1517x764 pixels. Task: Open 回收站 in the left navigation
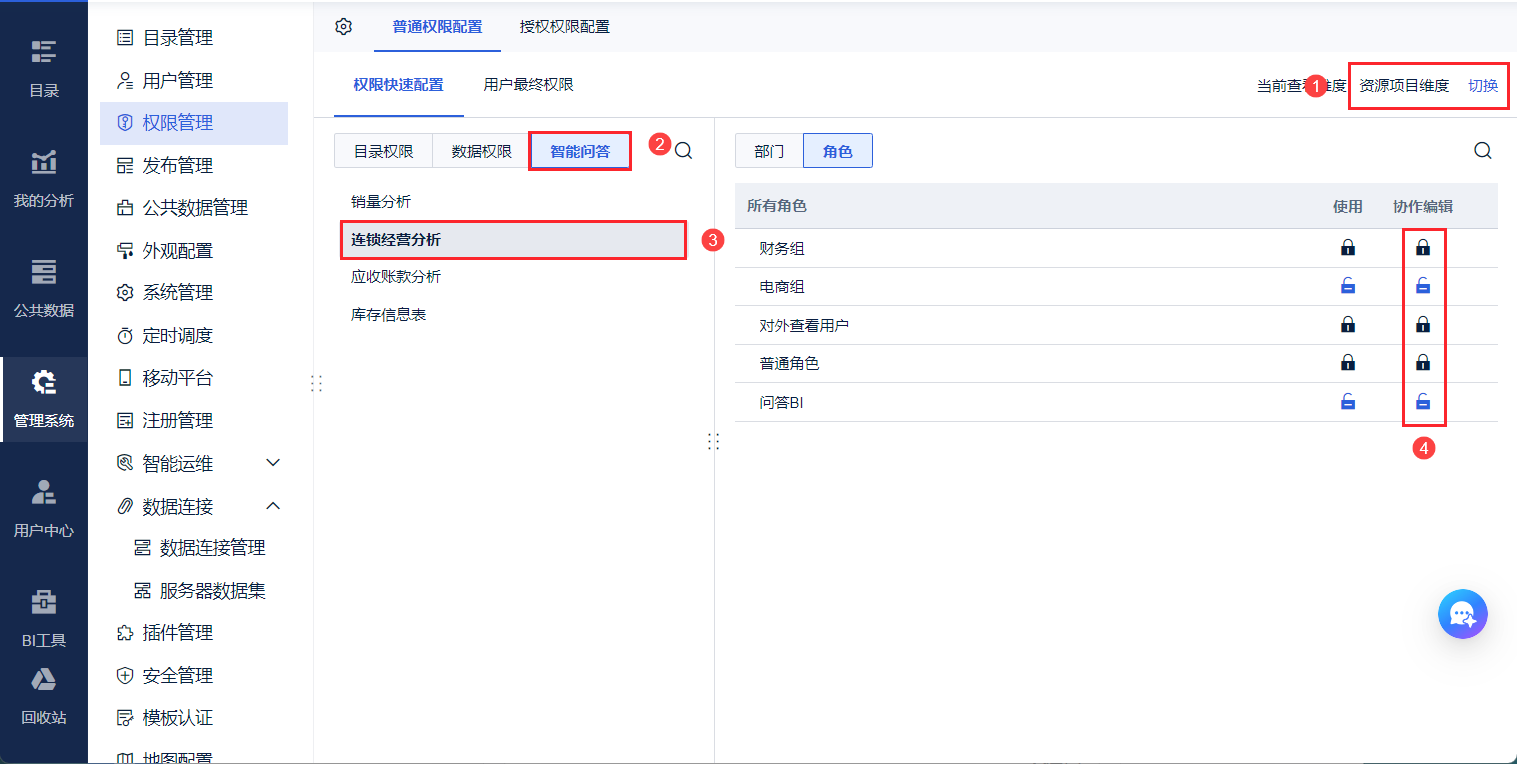pyautogui.click(x=43, y=695)
